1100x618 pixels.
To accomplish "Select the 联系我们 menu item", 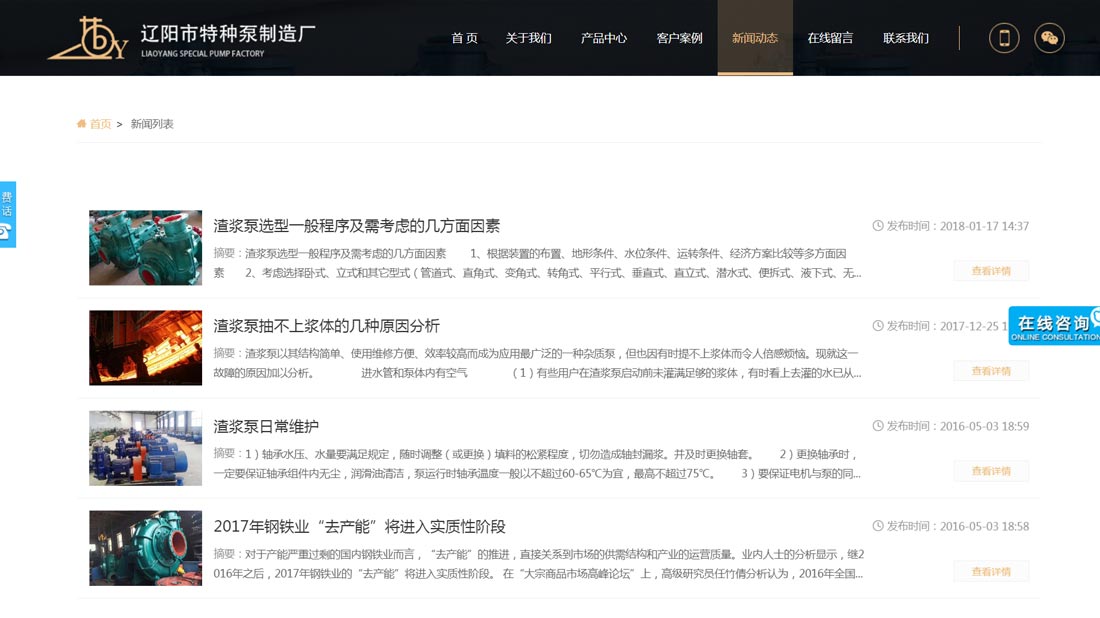I will click(904, 38).
